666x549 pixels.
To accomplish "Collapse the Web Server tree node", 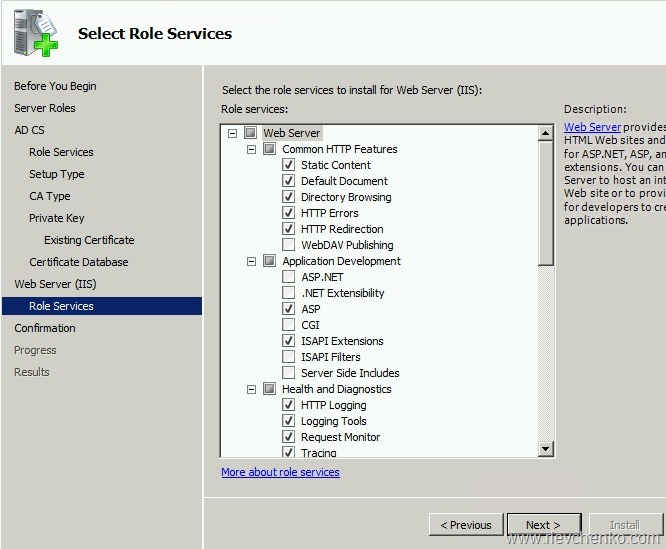I will [232, 133].
